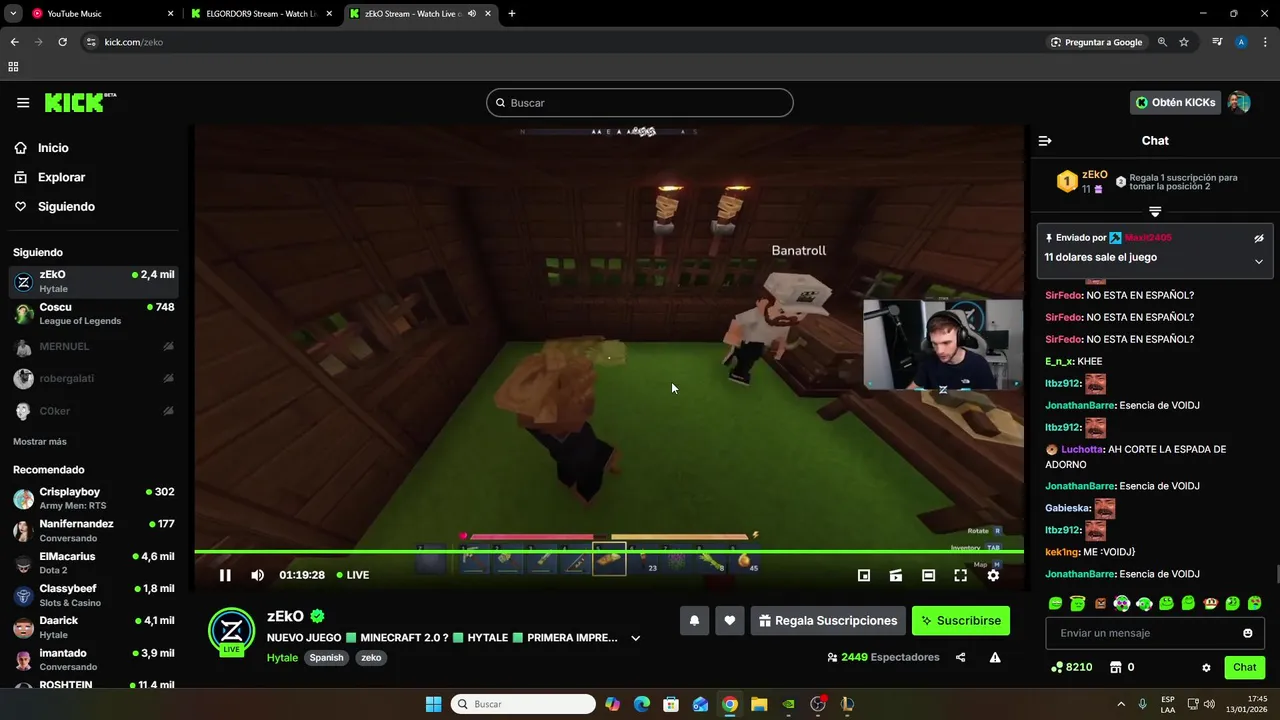Open Crisplayboy recommended channel
The width and height of the screenshot is (1280, 720).
coord(94,498)
